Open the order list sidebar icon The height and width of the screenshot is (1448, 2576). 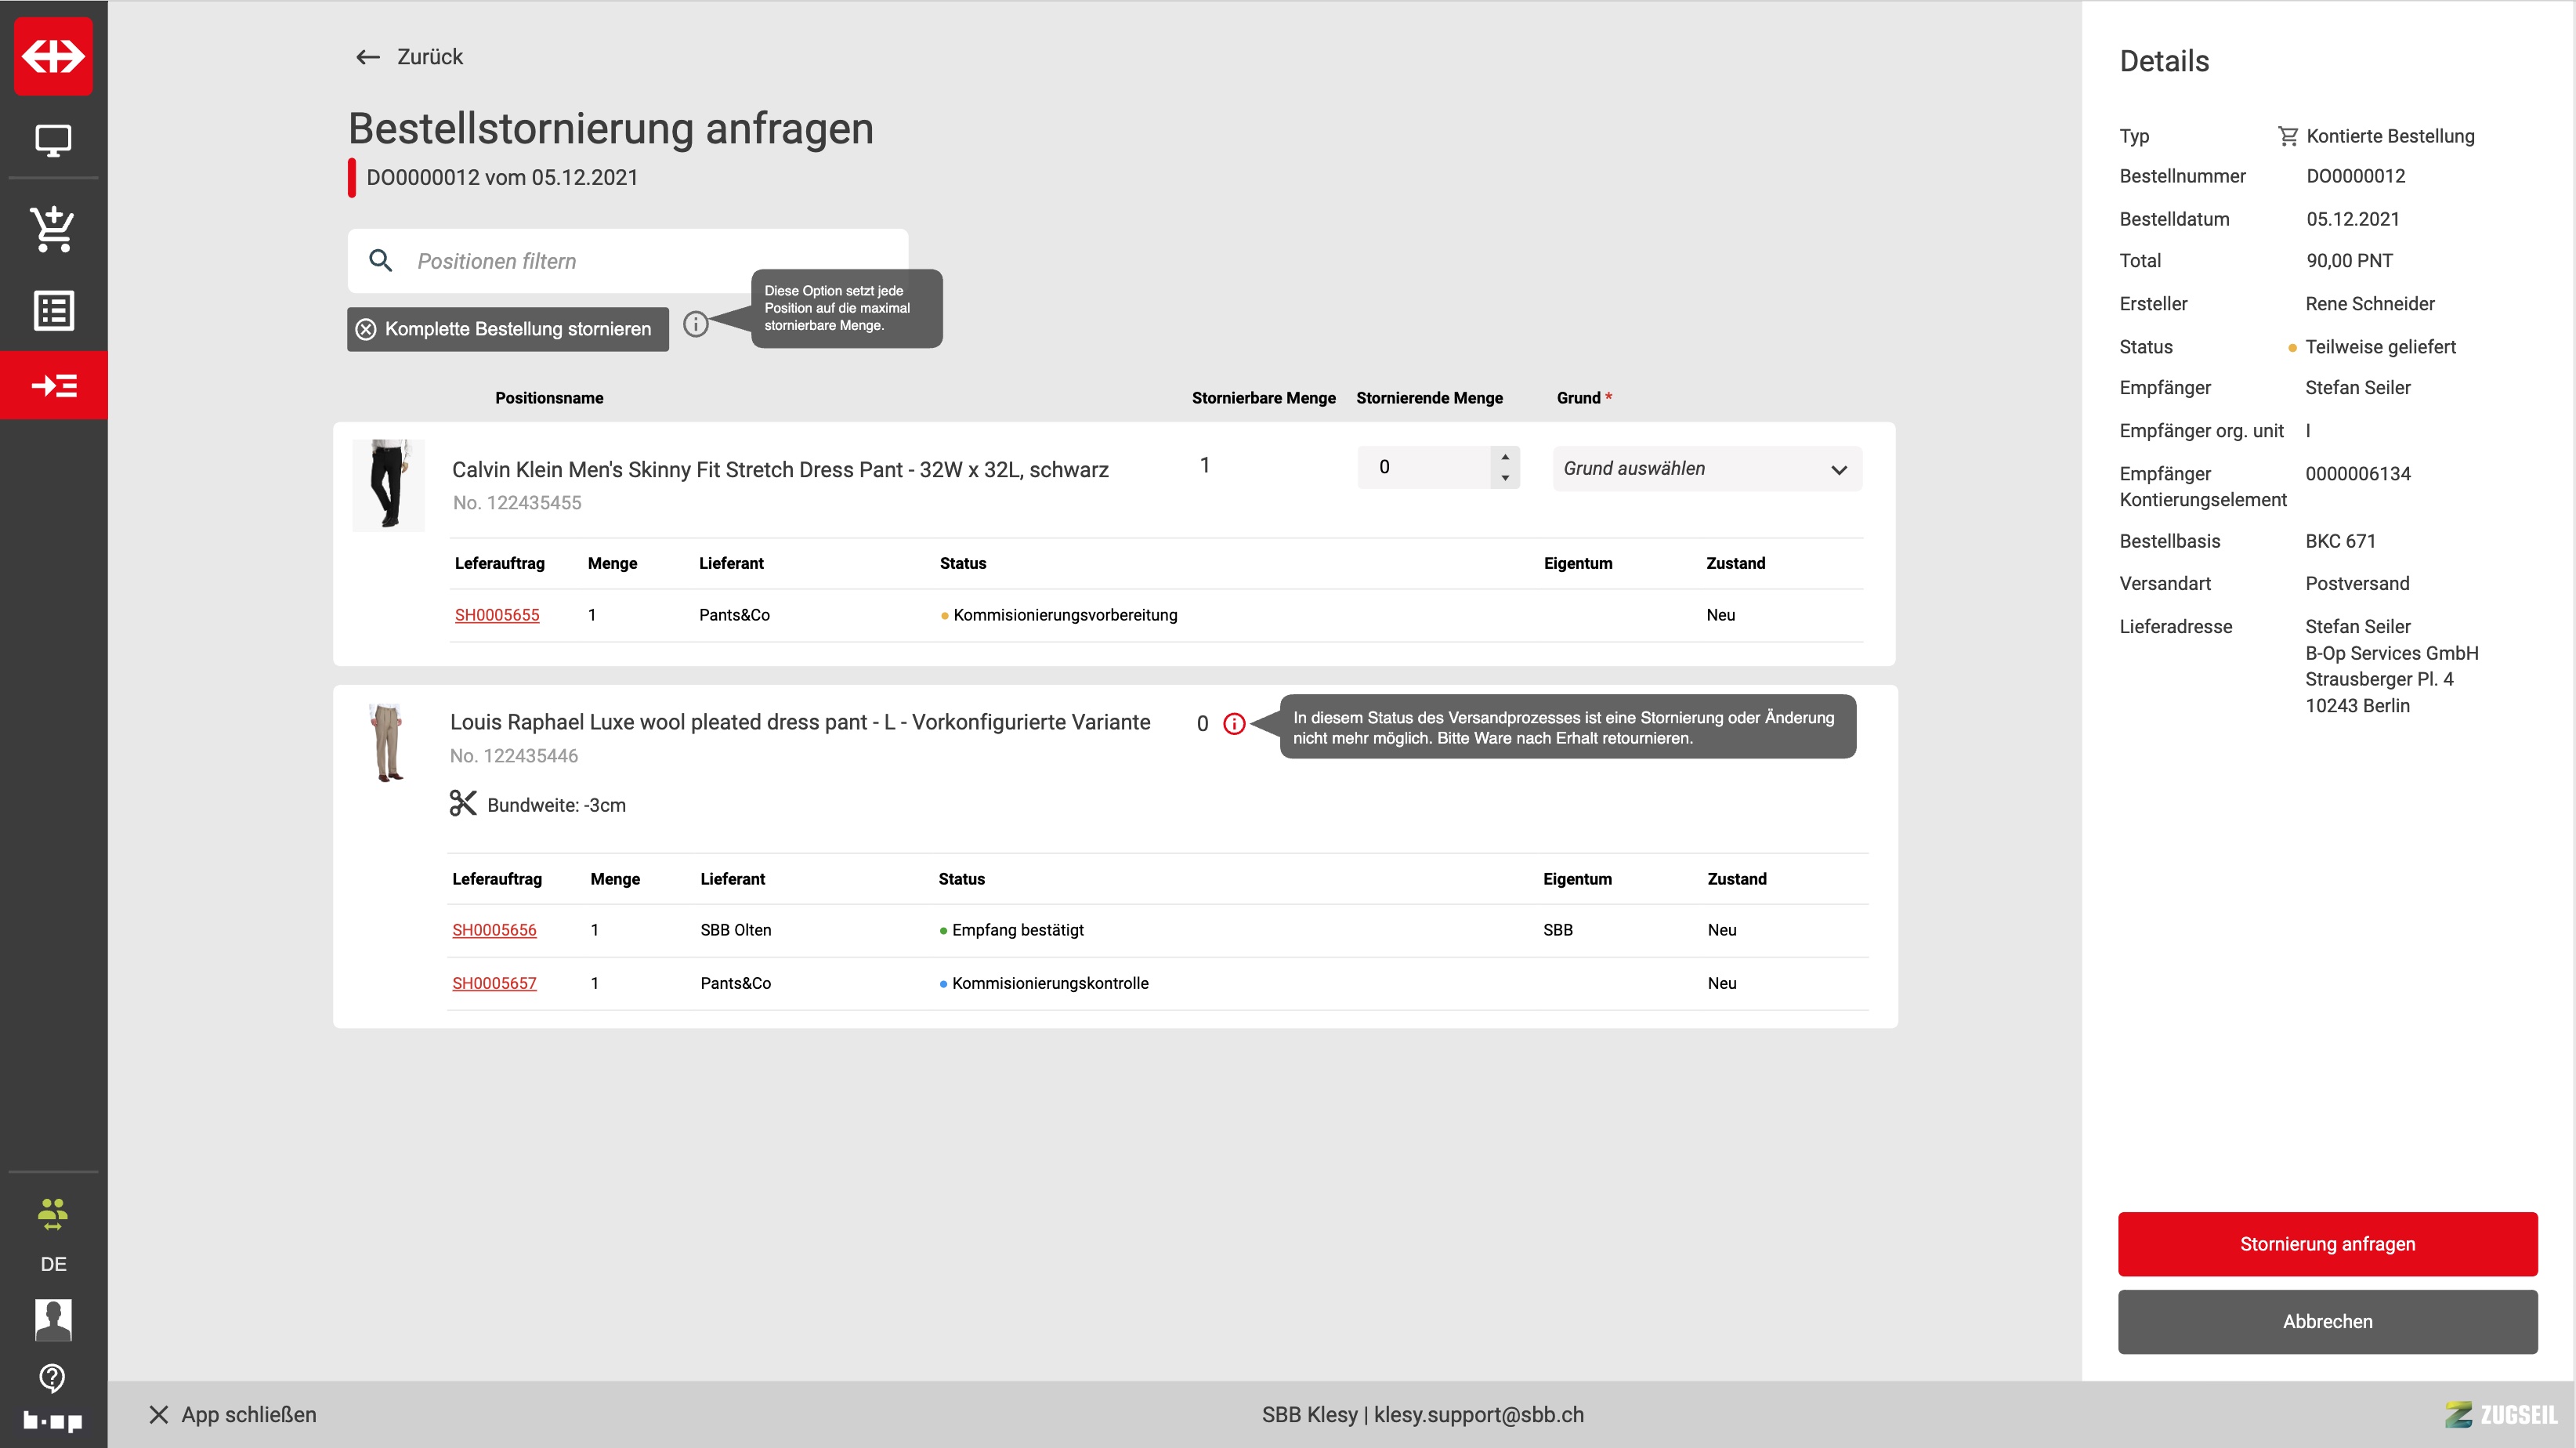(x=53, y=311)
